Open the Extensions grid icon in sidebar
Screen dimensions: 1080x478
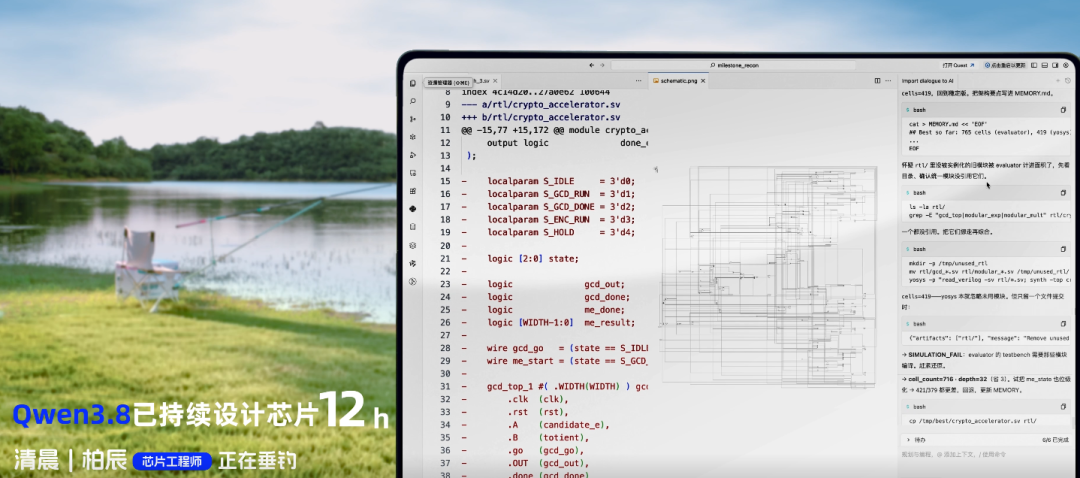[x=413, y=191]
